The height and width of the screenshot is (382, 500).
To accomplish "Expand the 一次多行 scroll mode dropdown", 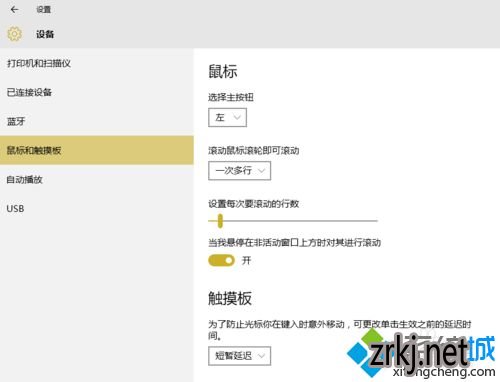I will (239, 171).
